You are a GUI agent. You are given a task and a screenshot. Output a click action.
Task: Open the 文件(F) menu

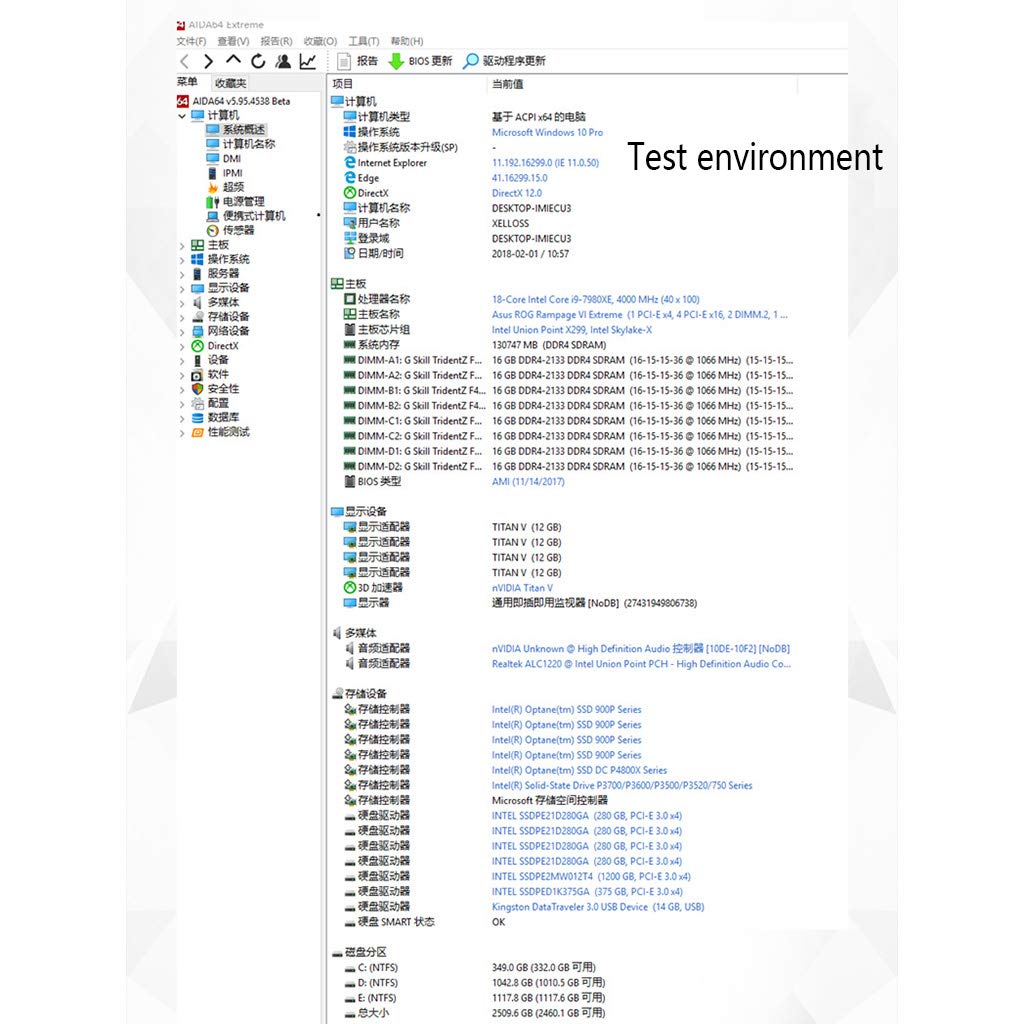pyautogui.click(x=191, y=41)
